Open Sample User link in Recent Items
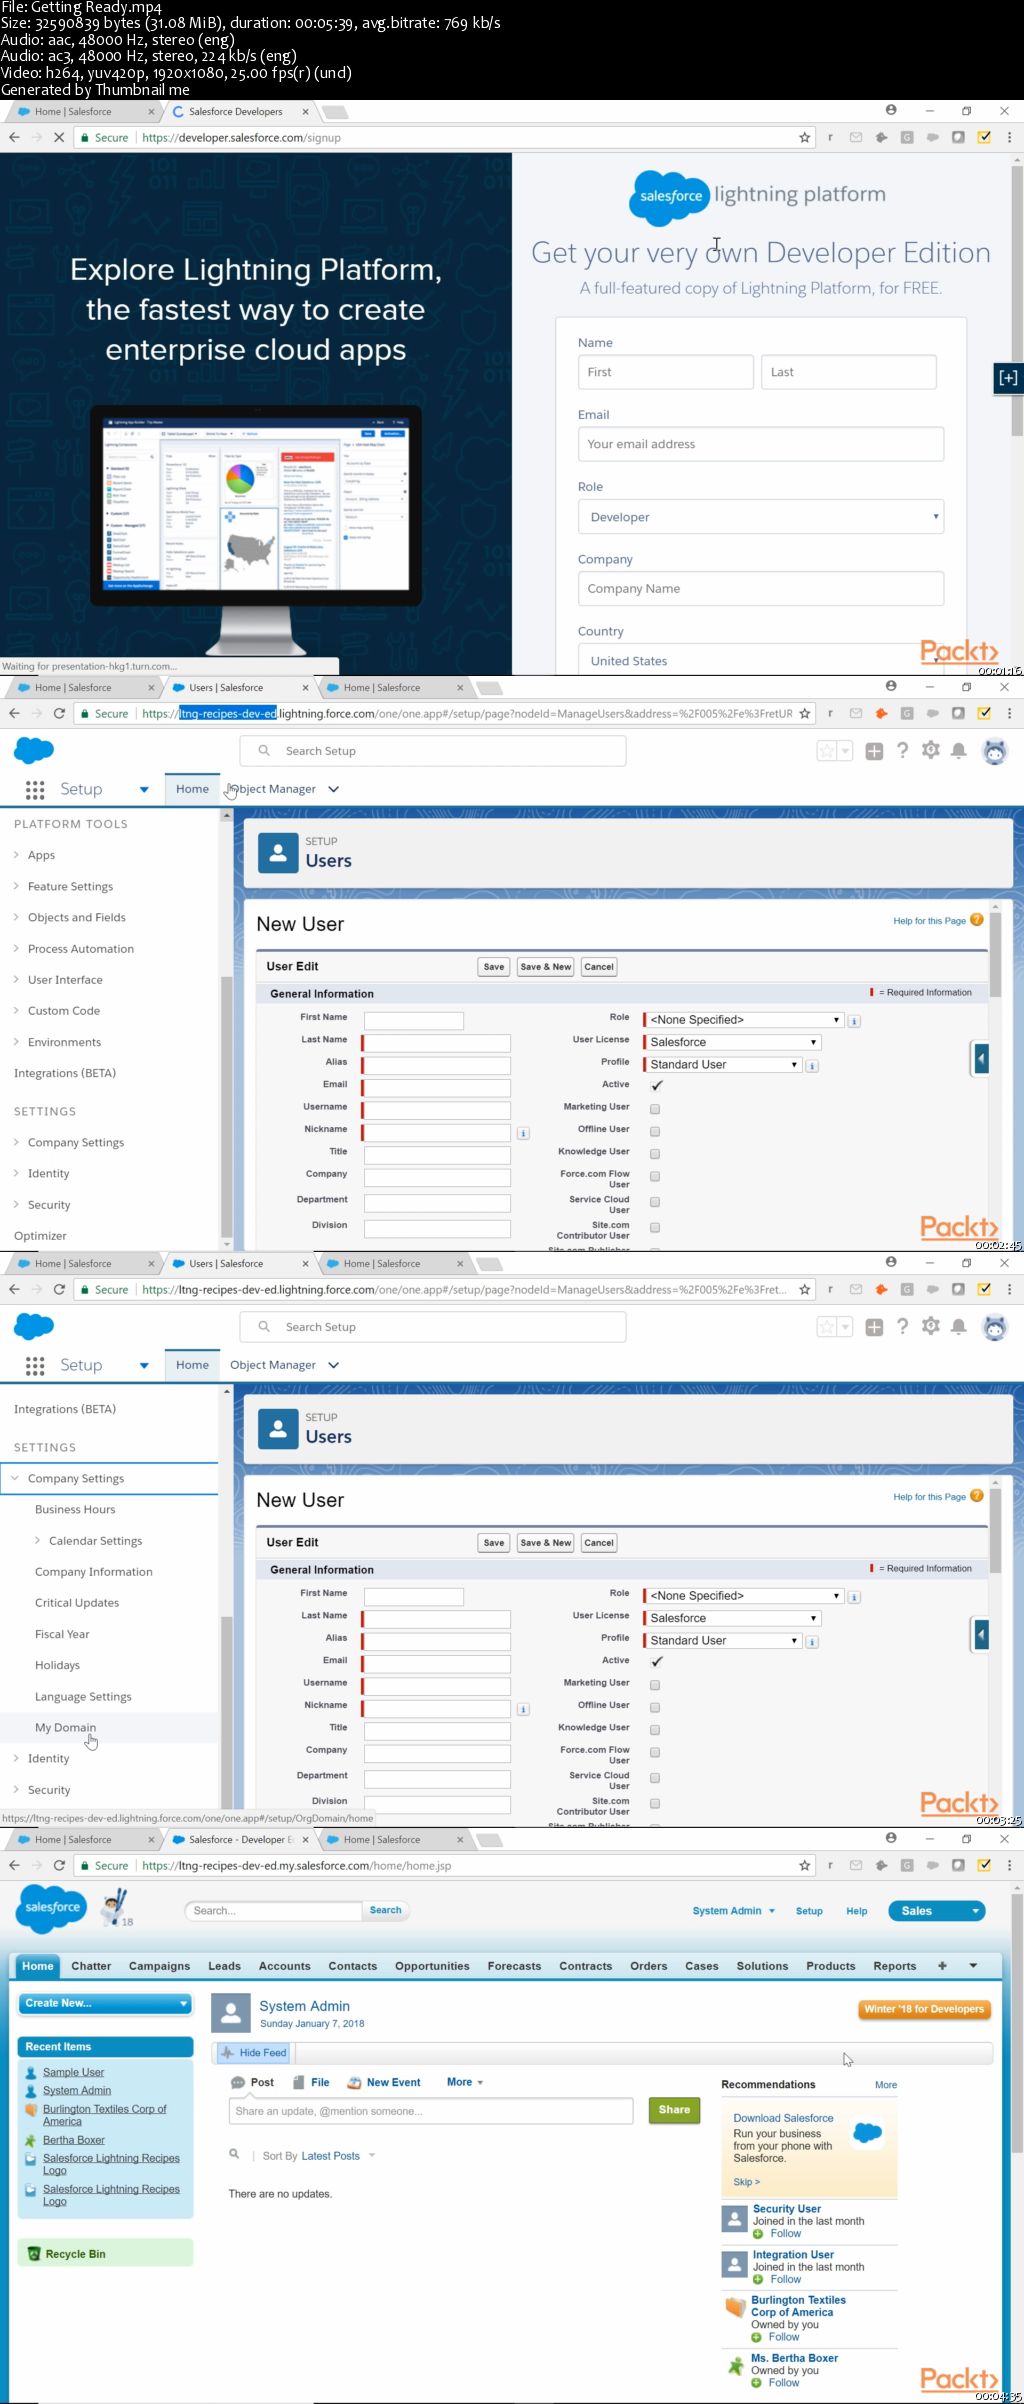The image size is (1024, 2404). tap(73, 2072)
